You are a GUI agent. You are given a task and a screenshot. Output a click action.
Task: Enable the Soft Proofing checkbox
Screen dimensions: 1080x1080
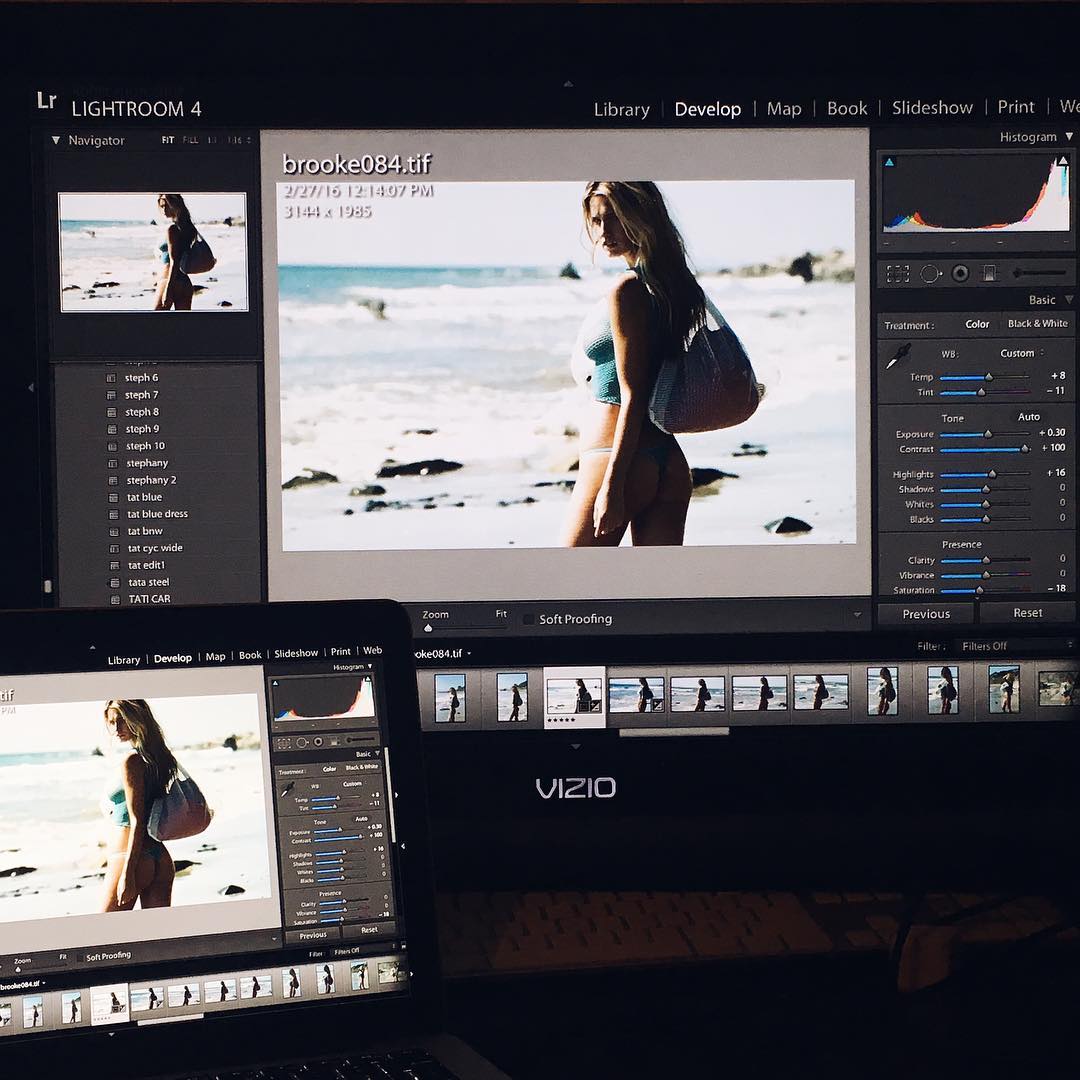[x=528, y=619]
